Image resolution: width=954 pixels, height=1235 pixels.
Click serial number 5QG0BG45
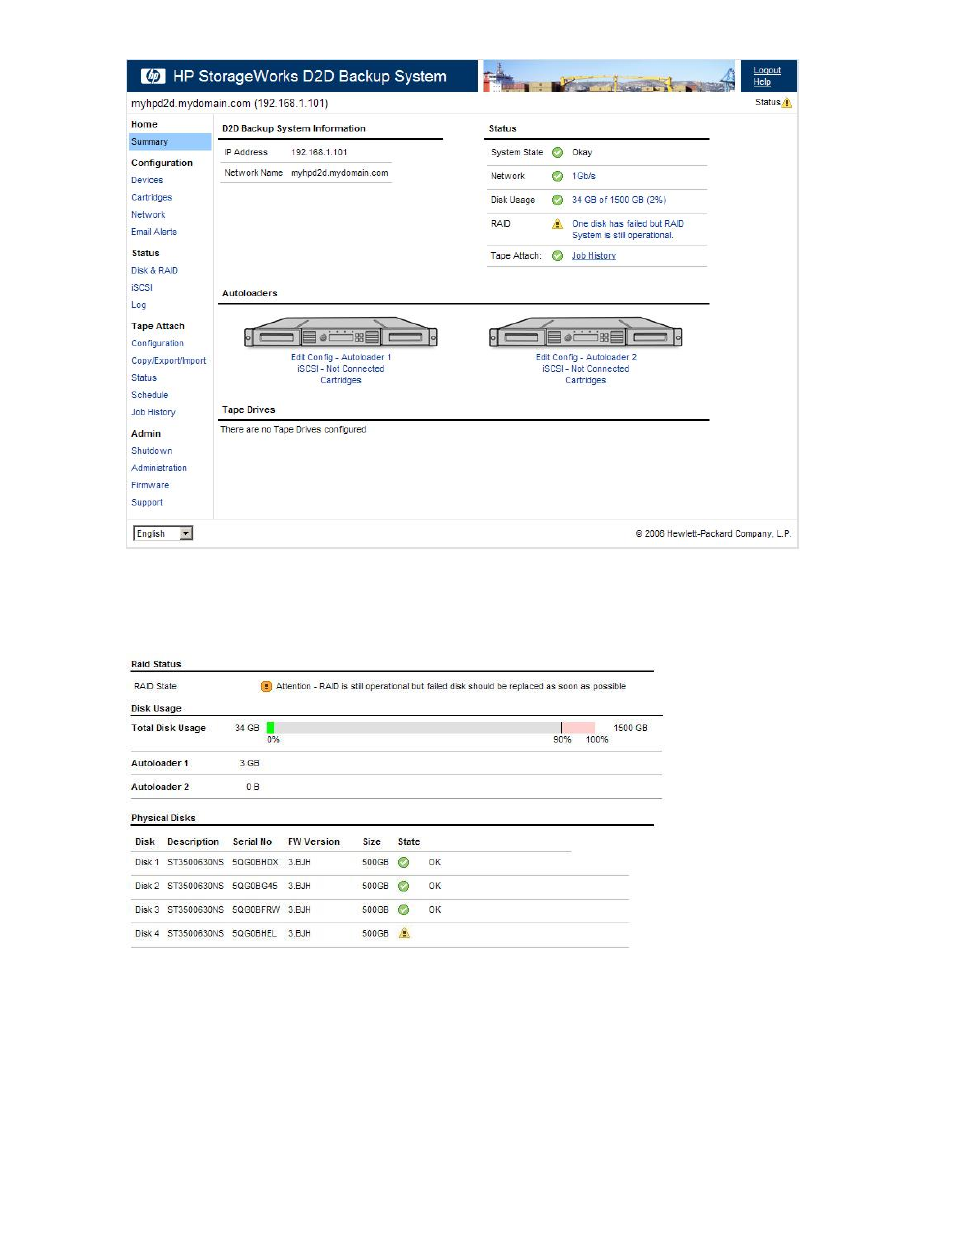click(255, 886)
